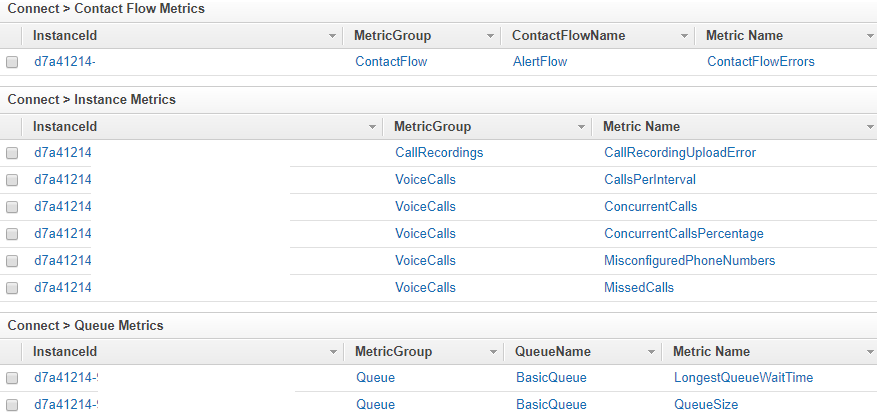Open the ContactFlowName column dropdown arrow
This screenshot has height=416, width=877.
coord(684,36)
